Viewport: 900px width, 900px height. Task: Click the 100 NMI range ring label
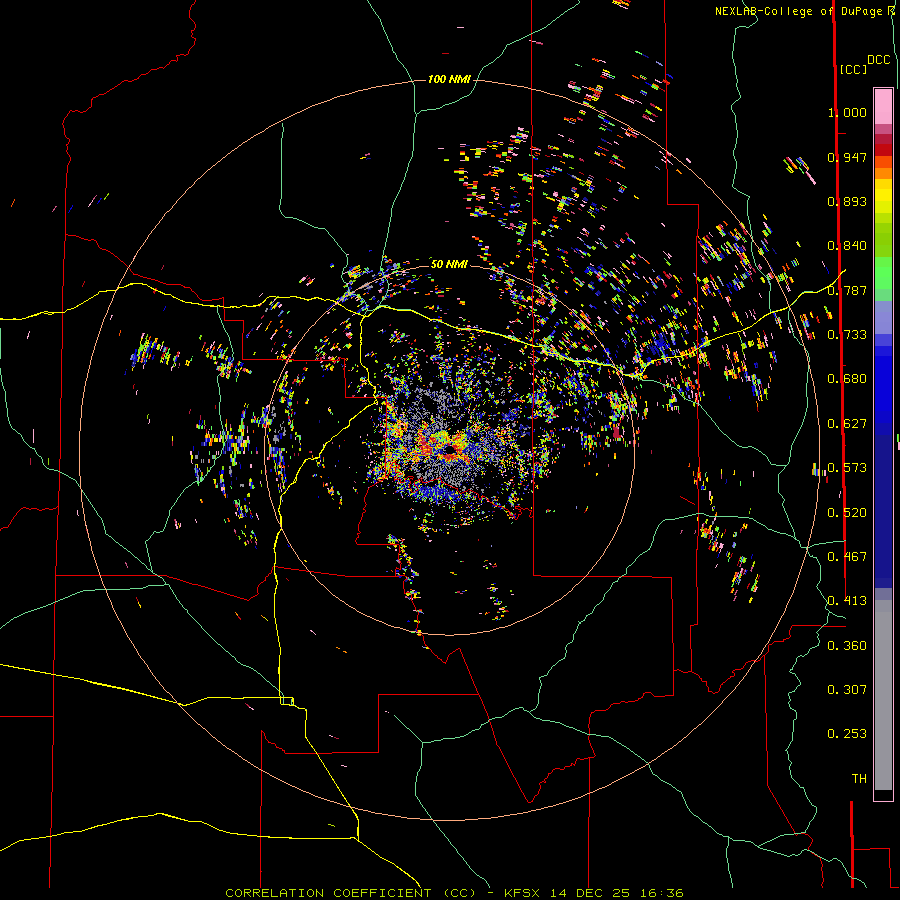[449, 79]
